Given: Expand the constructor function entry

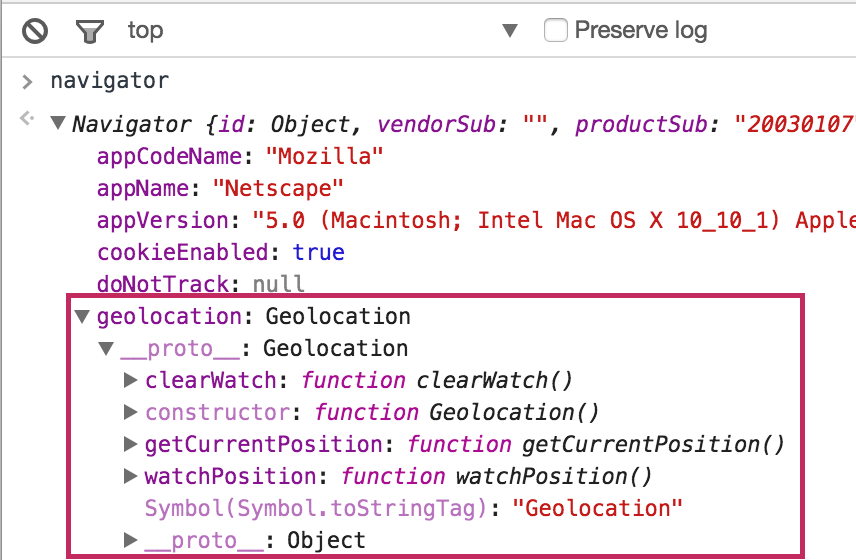Looking at the screenshot, I should point(130,413).
